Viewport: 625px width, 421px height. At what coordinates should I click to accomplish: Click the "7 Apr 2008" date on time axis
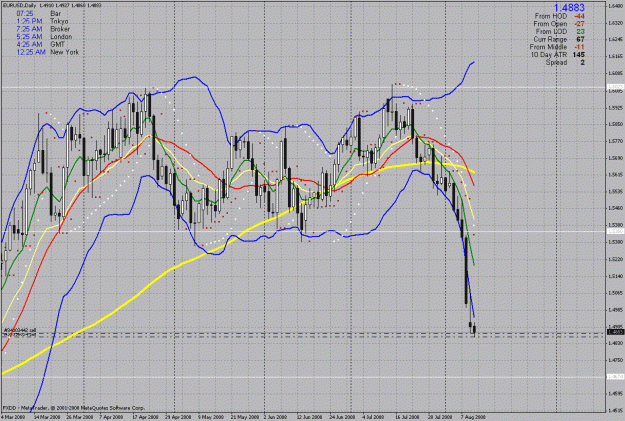(111, 417)
